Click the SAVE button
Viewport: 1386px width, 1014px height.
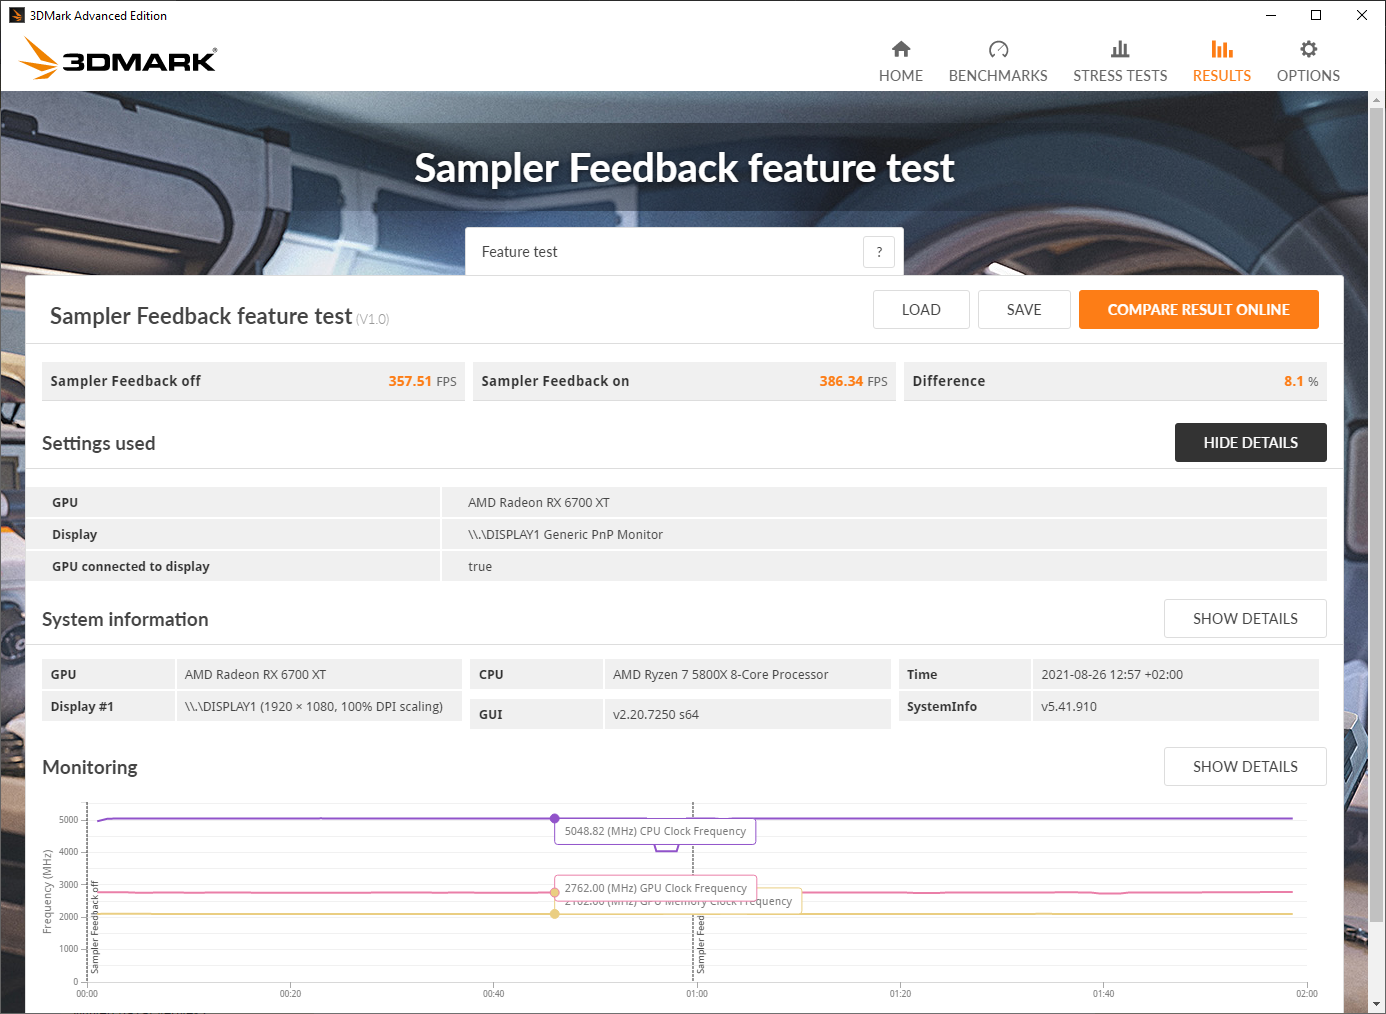click(1024, 310)
